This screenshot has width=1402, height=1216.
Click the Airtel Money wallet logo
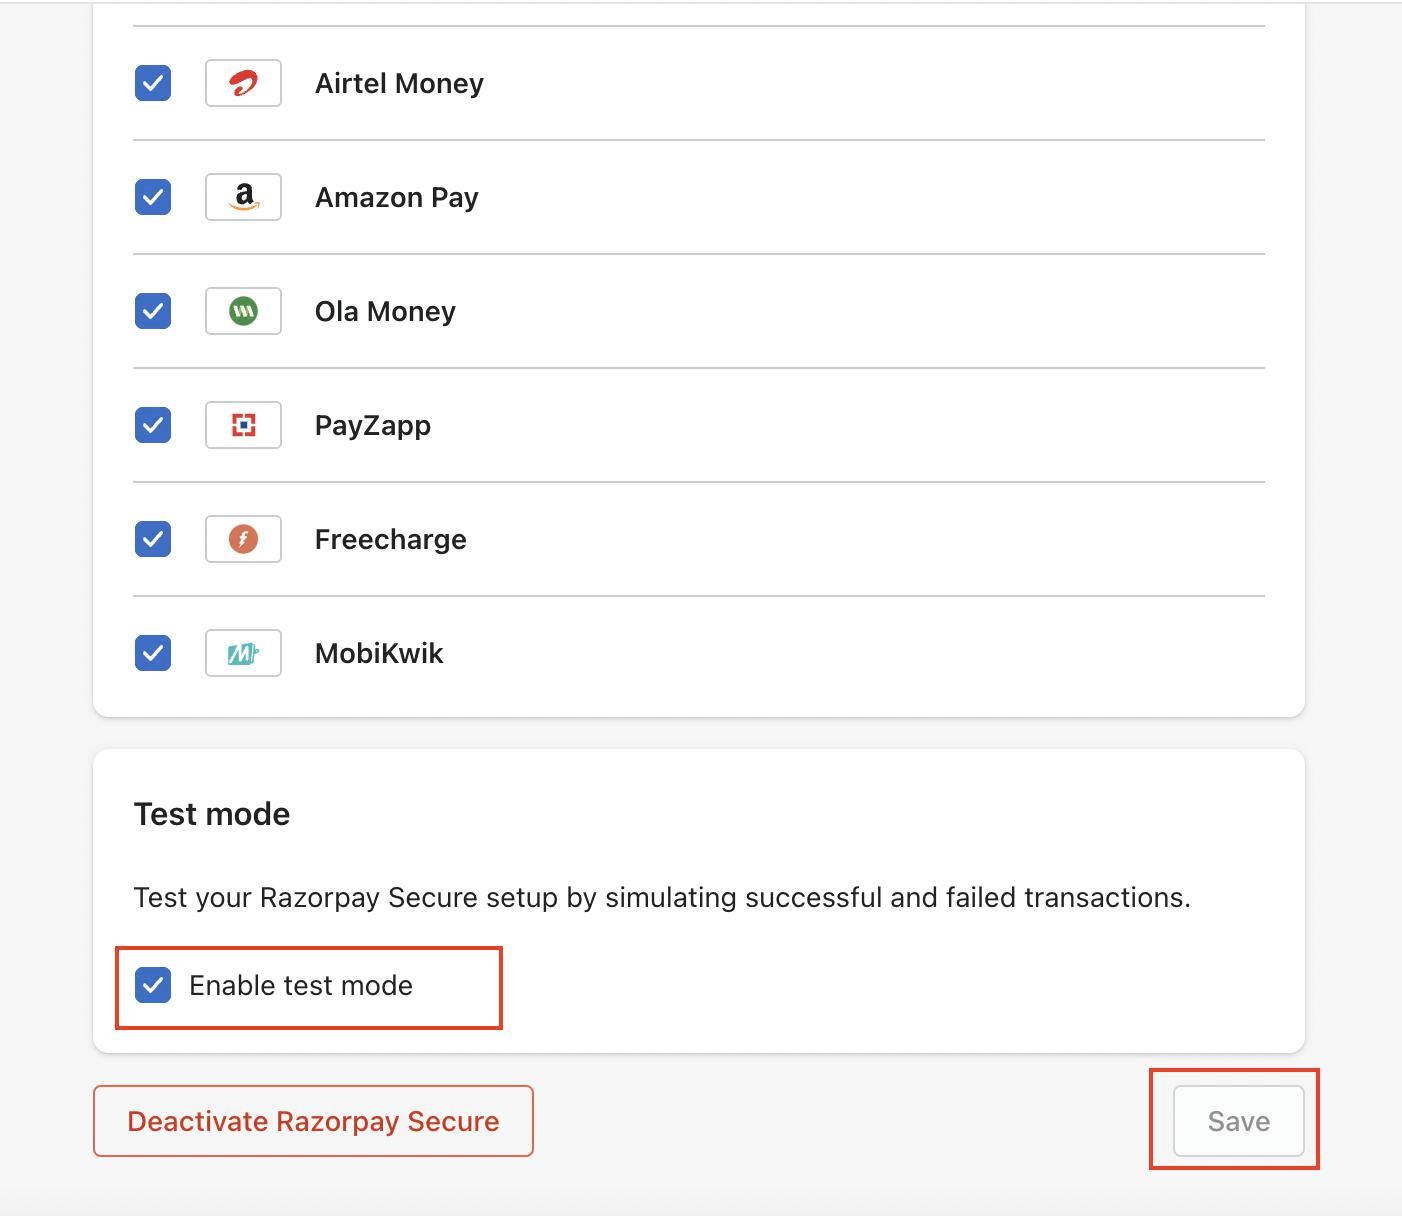point(243,83)
